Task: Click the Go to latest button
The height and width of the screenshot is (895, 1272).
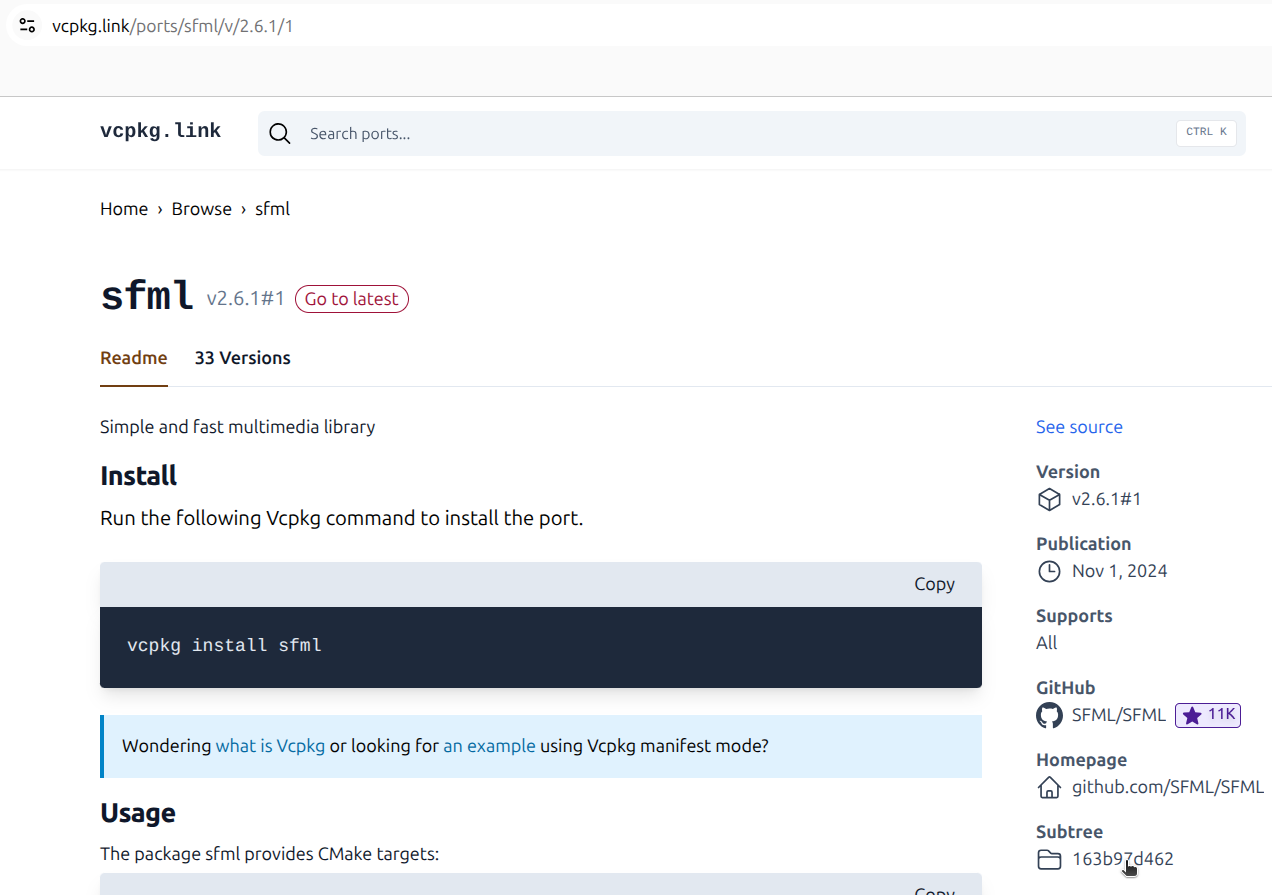Action: point(351,299)
